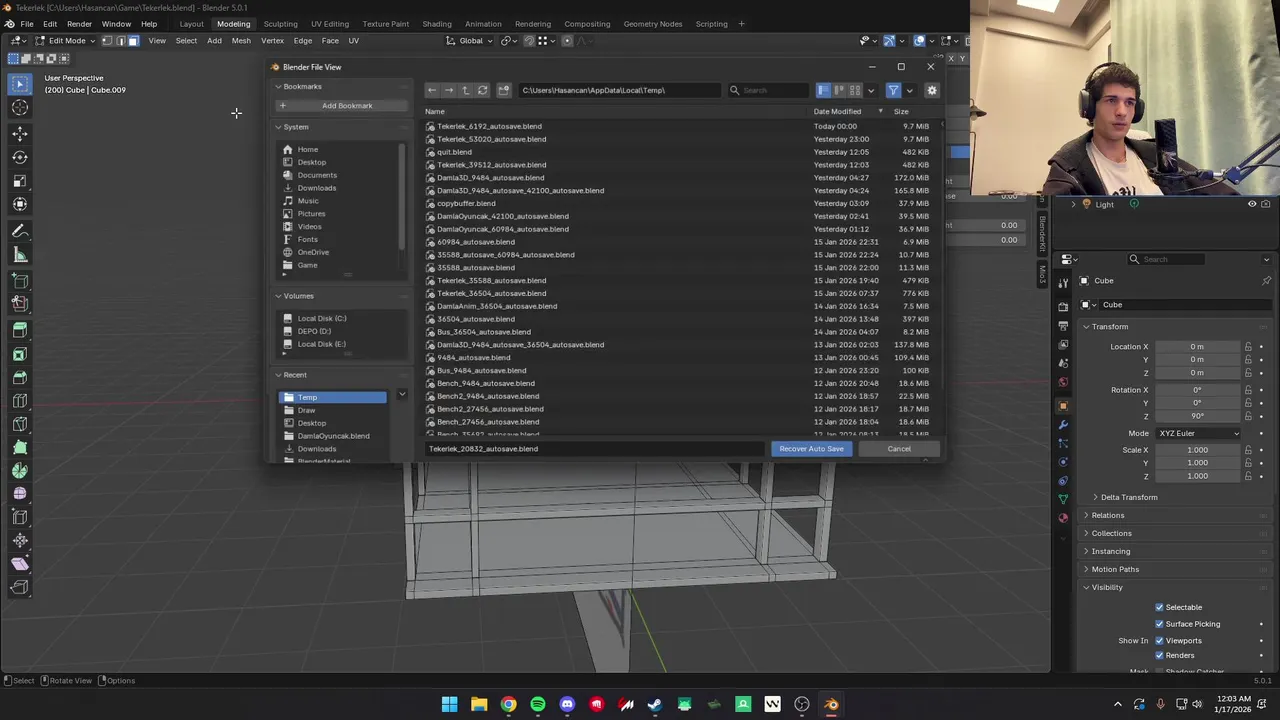The height and width of the screenshot is (720, 1280).
Task: Open Documents in System list
Action: click(x=317, y=175)
